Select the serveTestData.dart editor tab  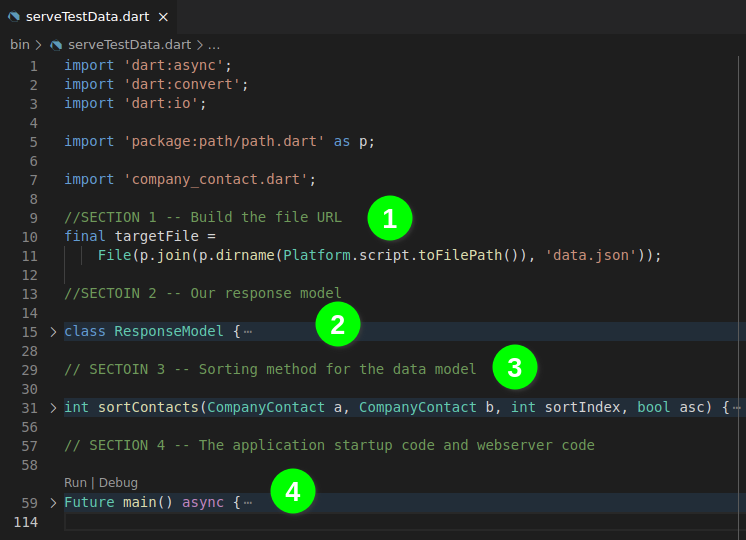pos(88,17)
